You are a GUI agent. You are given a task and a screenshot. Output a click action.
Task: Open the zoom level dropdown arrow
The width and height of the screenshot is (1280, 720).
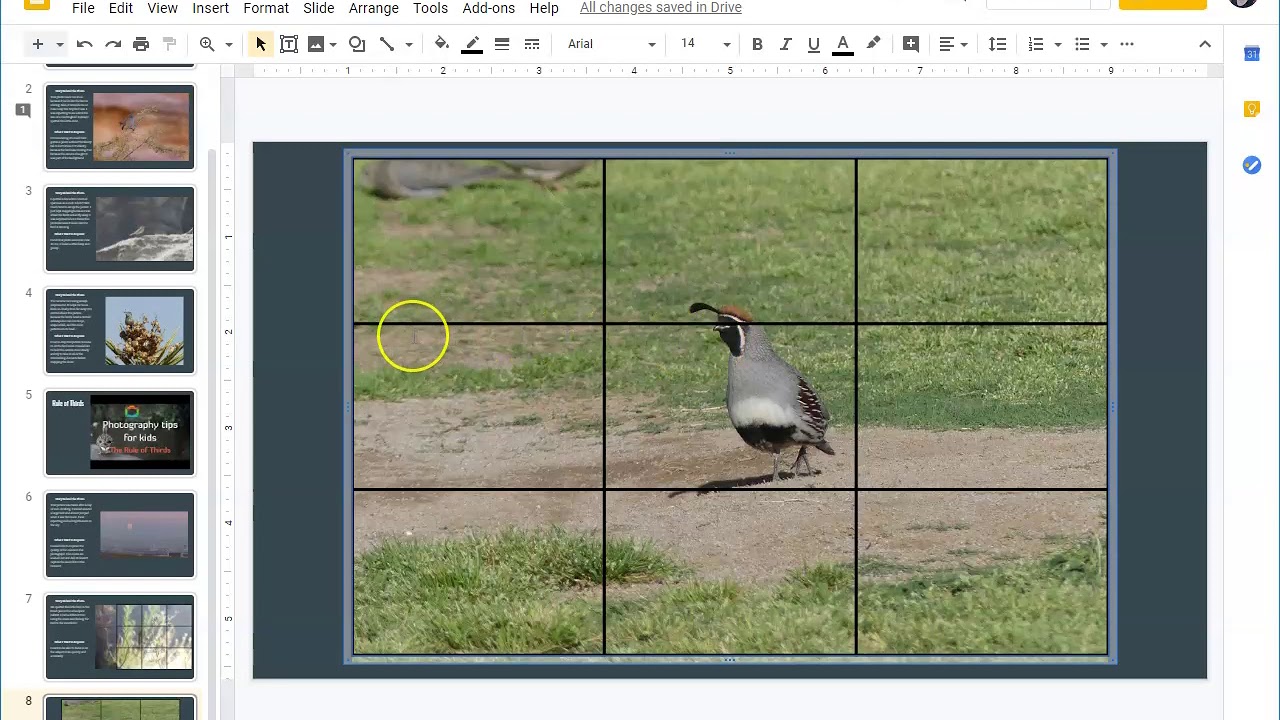pos(229,44)
